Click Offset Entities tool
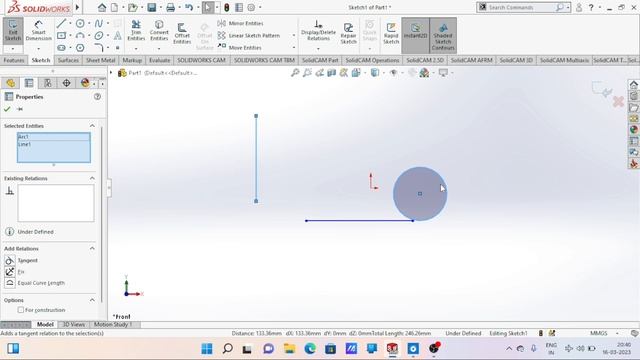640x360 pixels. (x=182, y=33)
